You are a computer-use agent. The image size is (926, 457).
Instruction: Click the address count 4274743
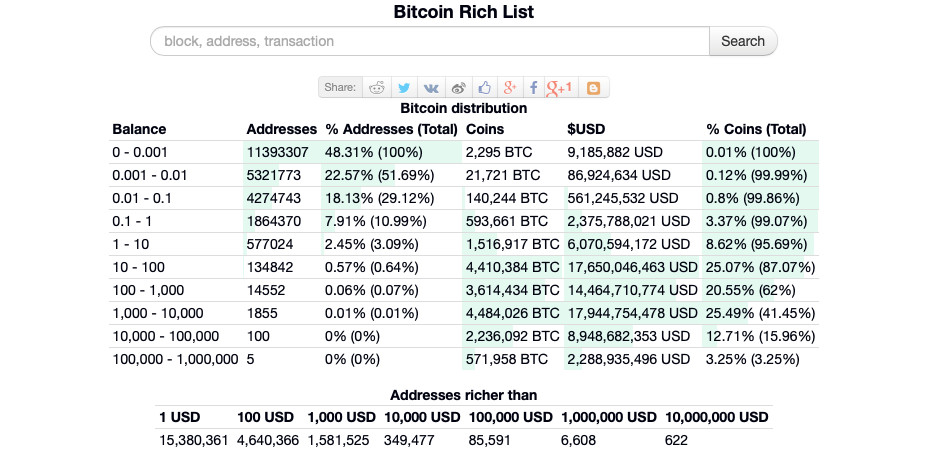pos(274,198)
